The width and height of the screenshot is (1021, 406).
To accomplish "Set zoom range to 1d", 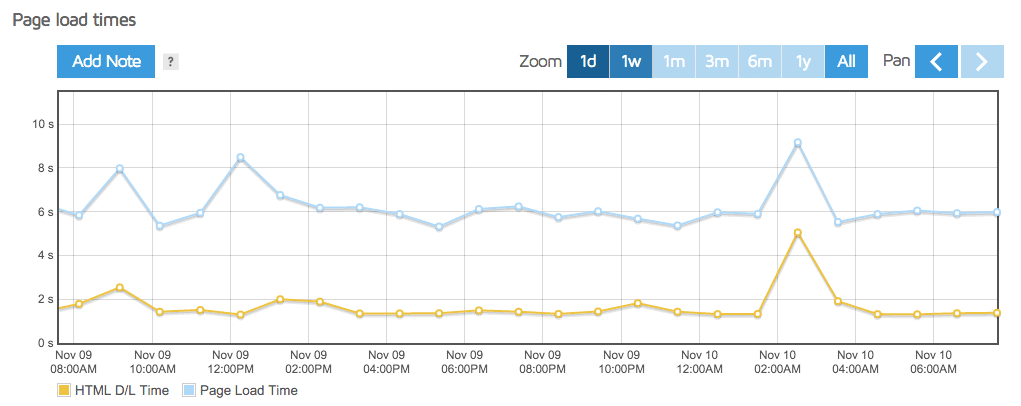I will tap(588, 62).
